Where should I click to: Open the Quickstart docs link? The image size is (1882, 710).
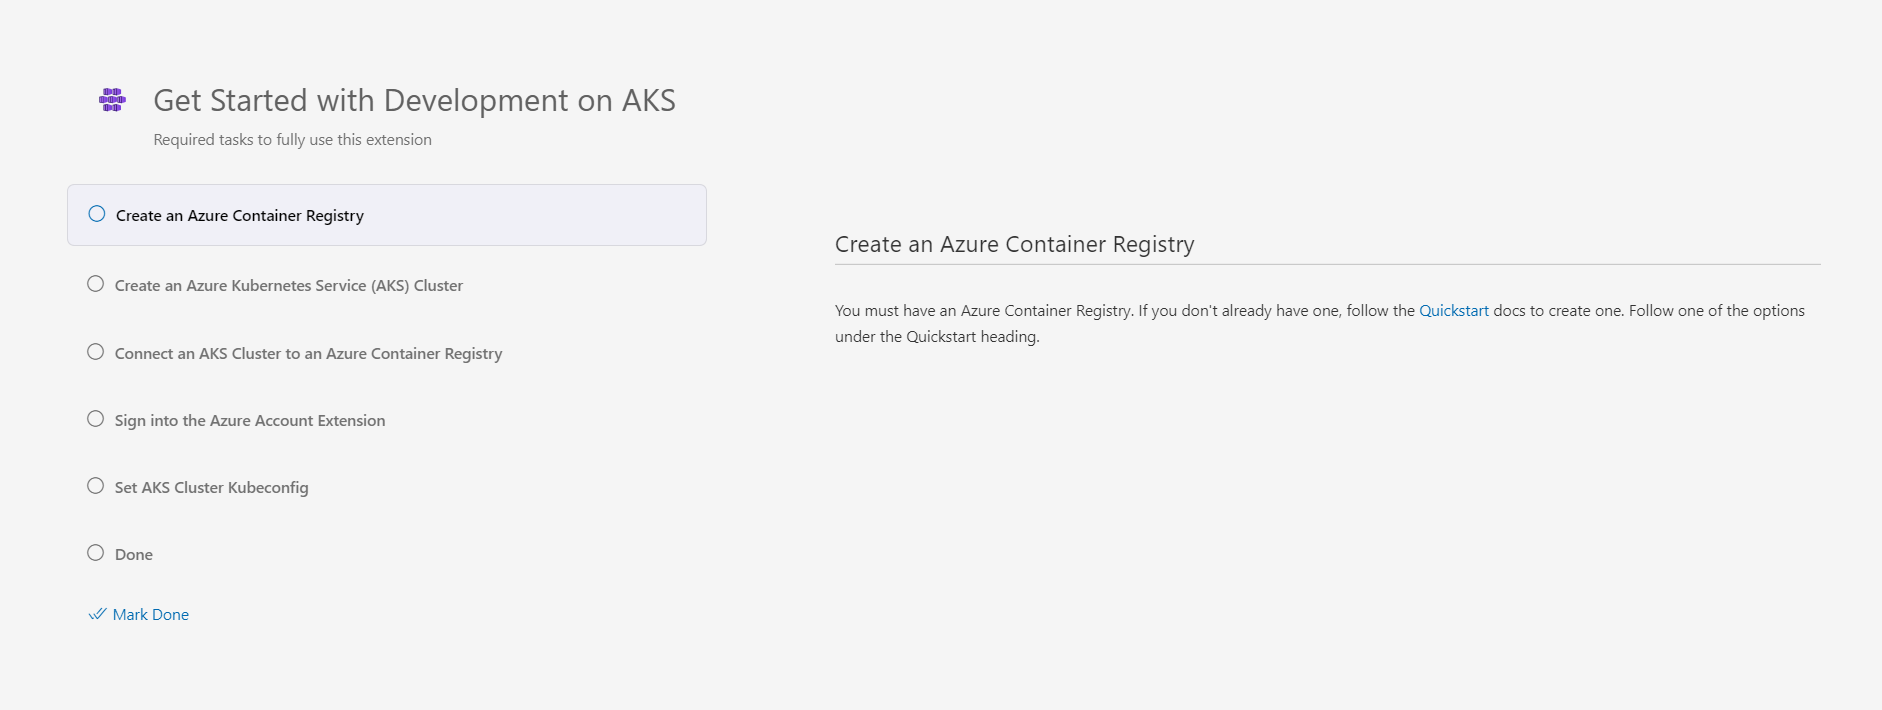click(1453, 311)
